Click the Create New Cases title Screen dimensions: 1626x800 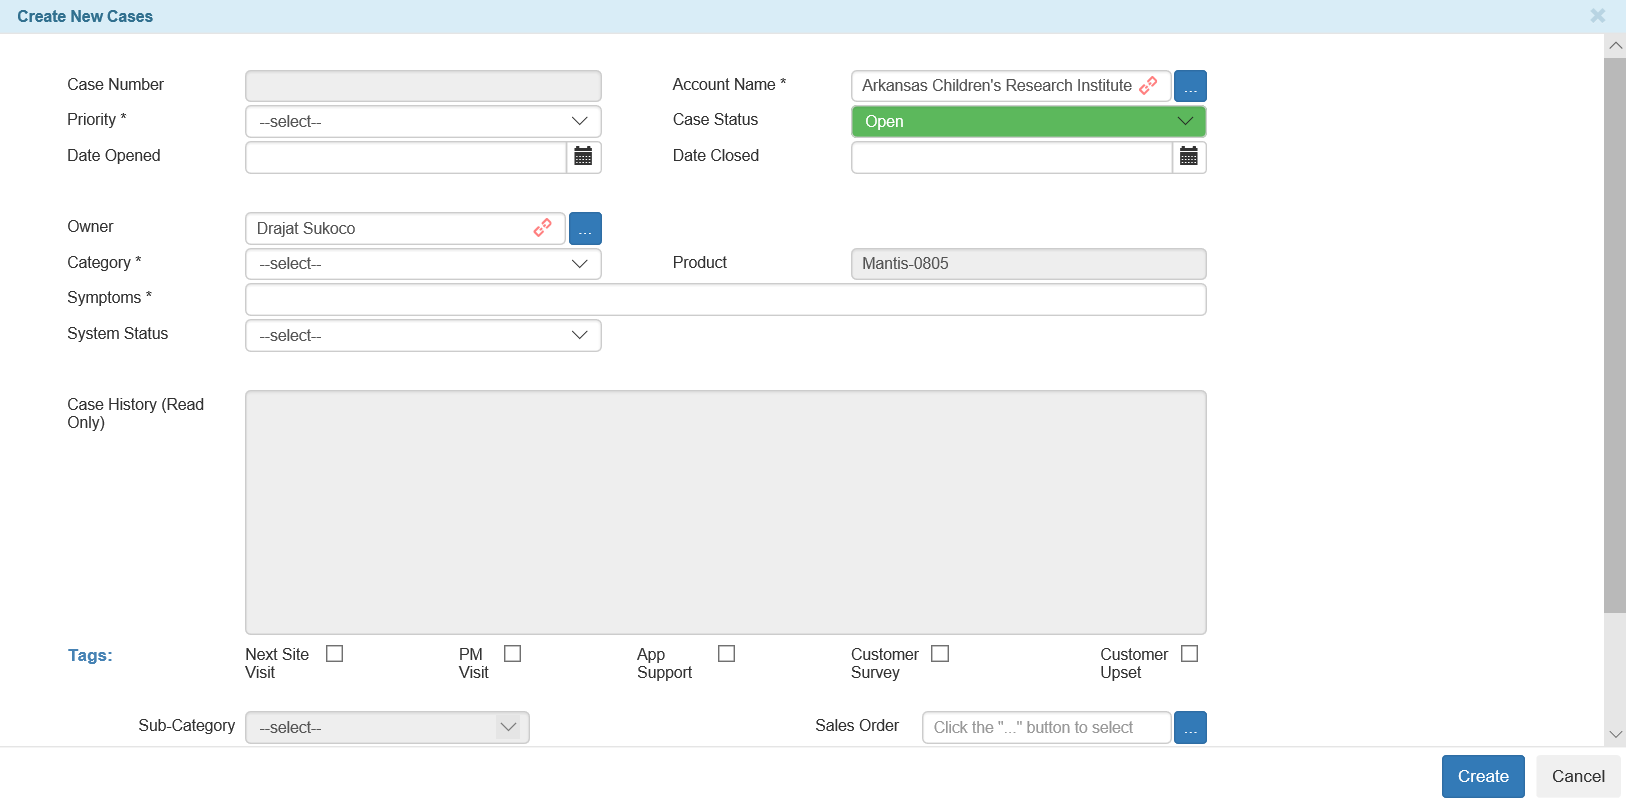click(x=85, y=16)
